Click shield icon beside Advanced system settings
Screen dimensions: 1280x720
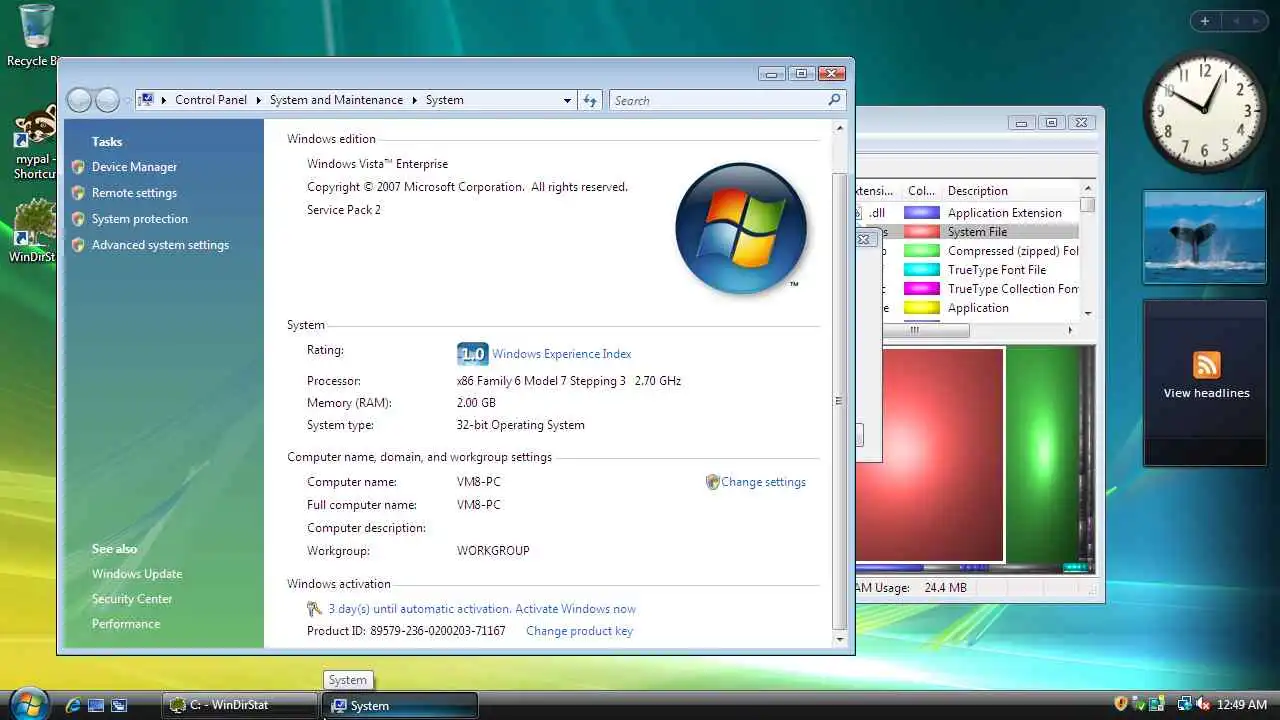(78, 245)
